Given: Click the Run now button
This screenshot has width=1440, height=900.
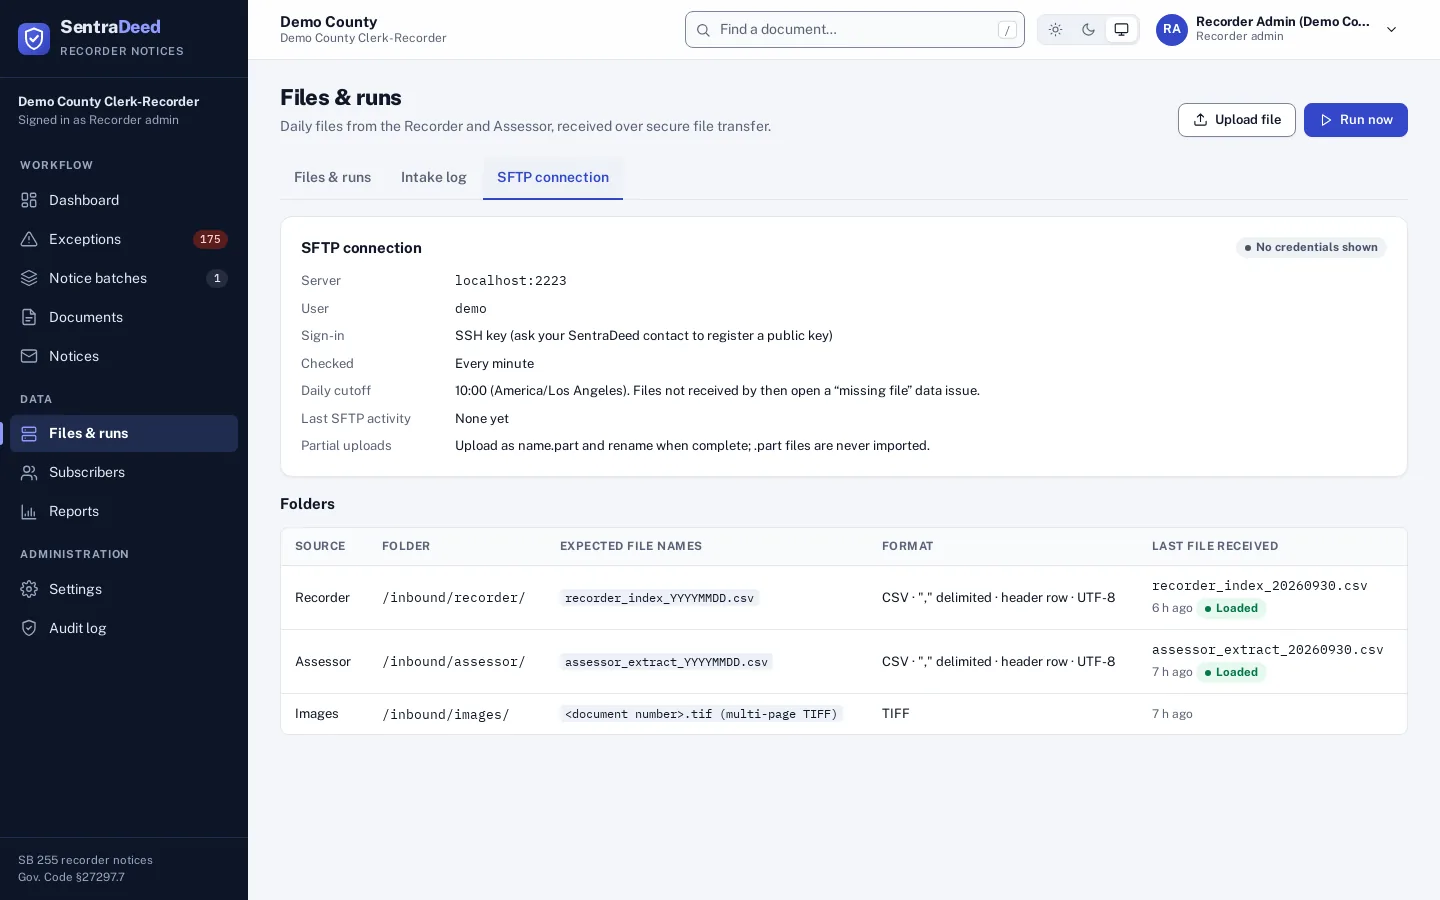Looking at the screenshot, I should tap(1356, 120).
